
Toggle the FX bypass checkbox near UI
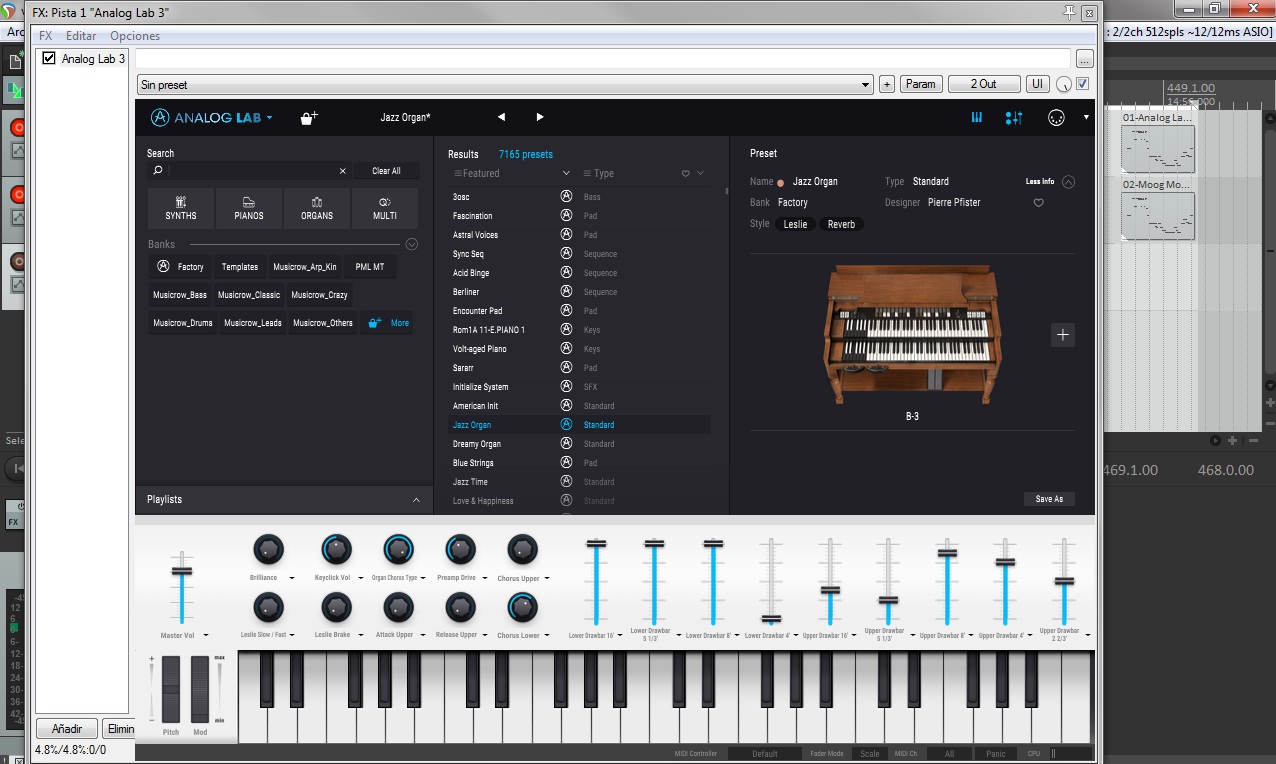[x=1082, y=84]
